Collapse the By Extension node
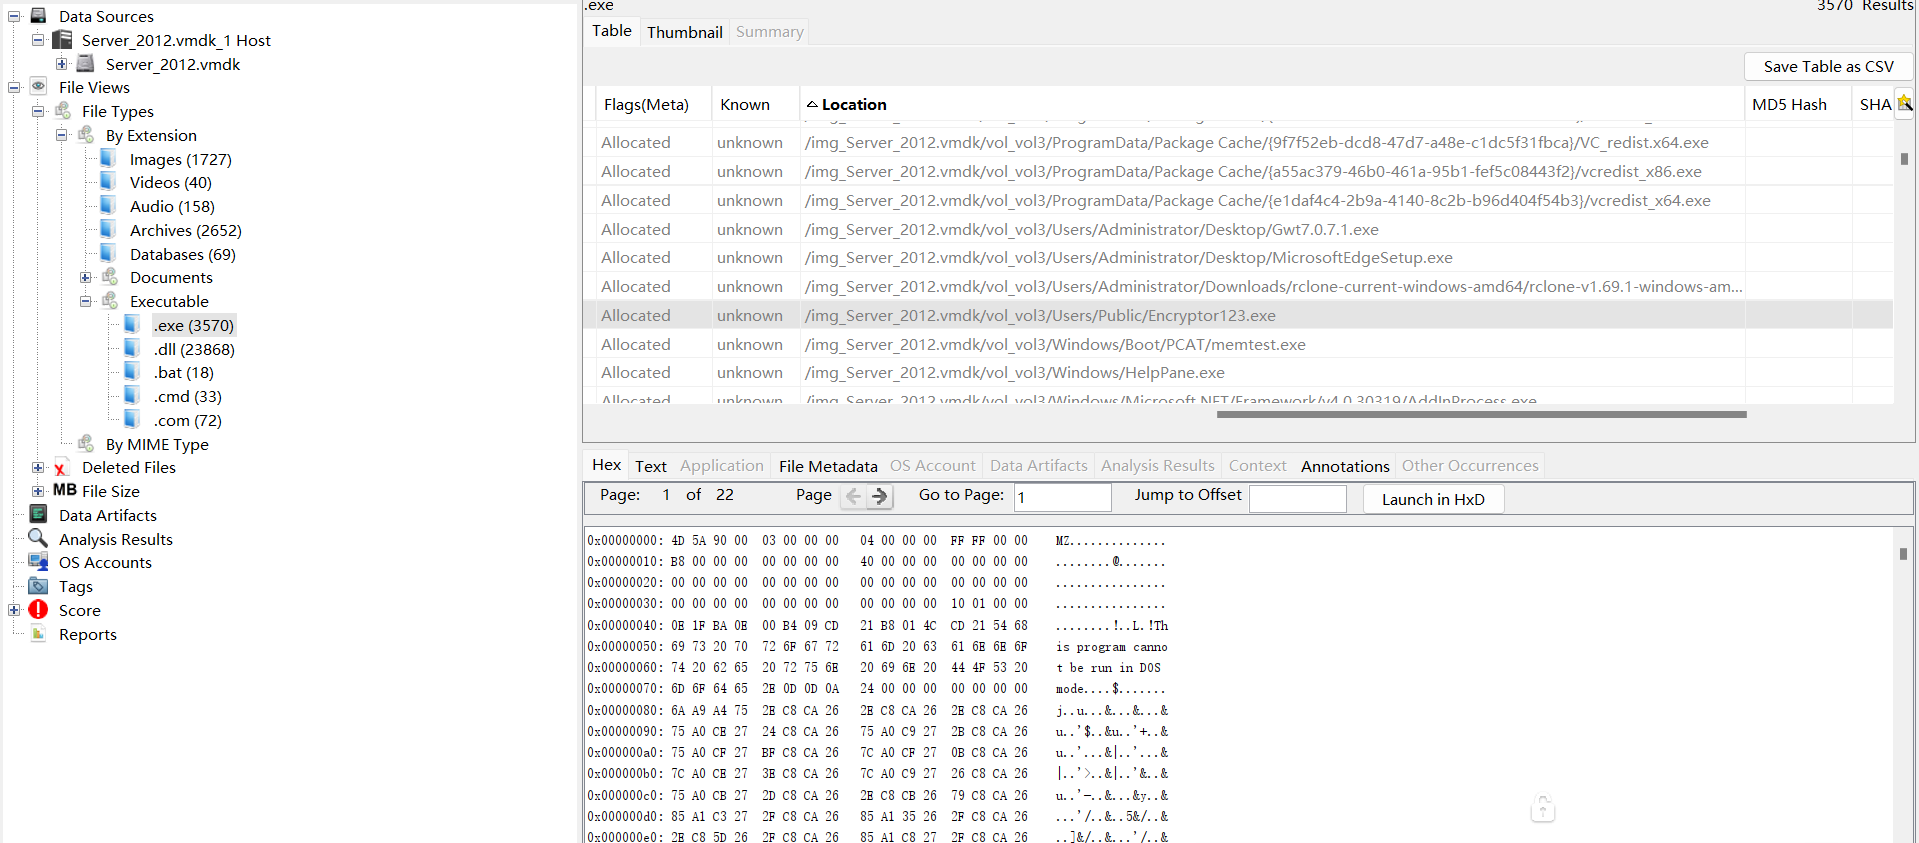Viewport: 1919px width, 843px height. click(62, 135)
